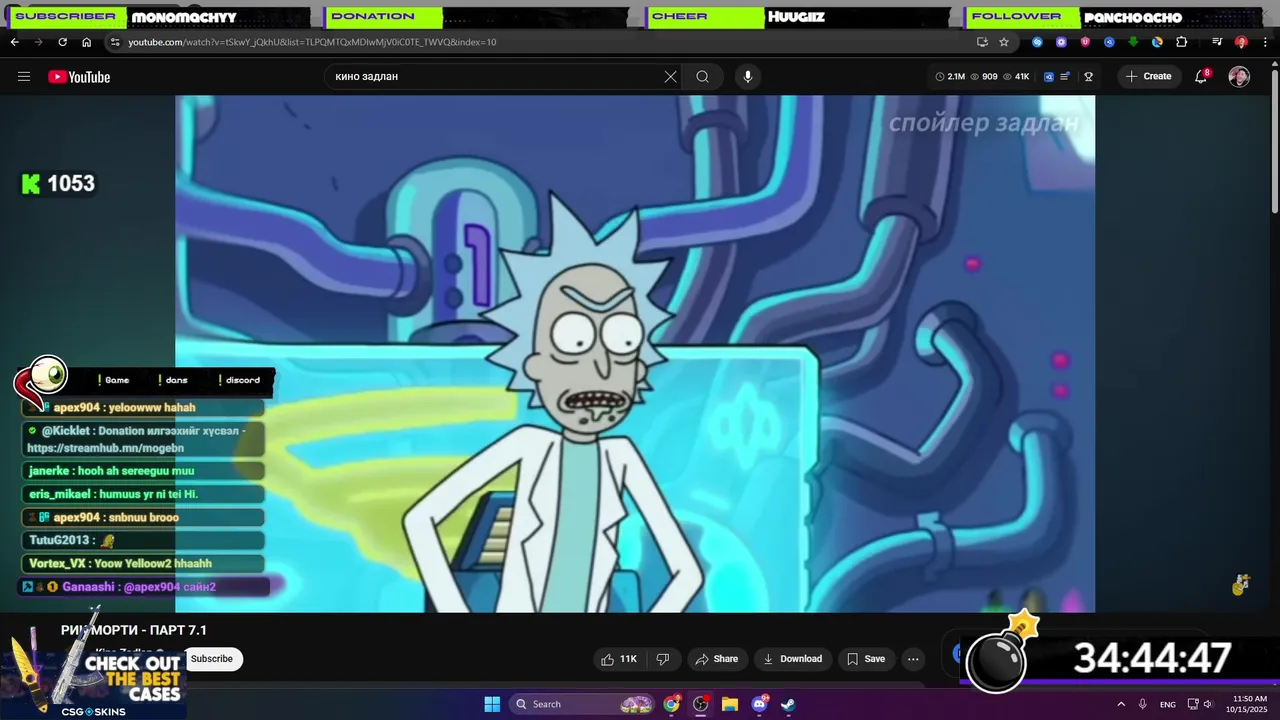Open the Extensions puzzle menu
The image size is (1280, 720).
[x=1181, y=42]
